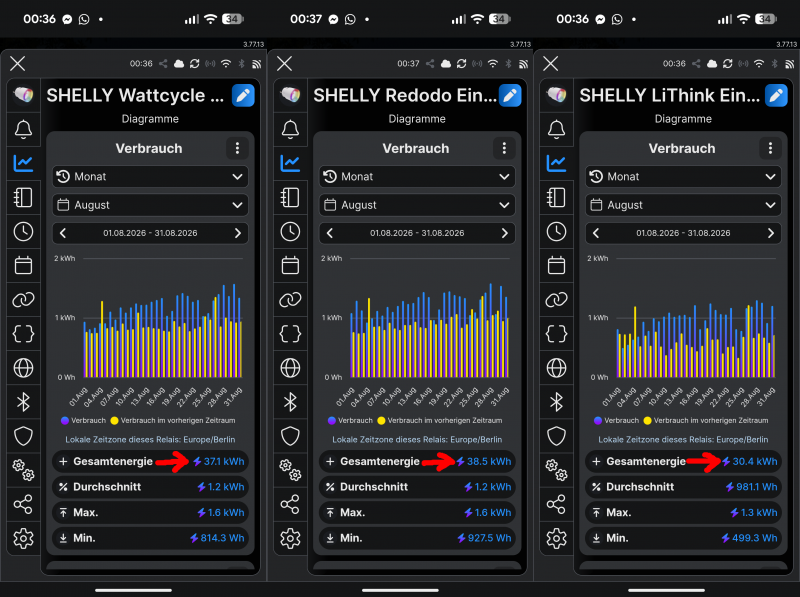Toggle 'Verbrauch im vorherigen Zeitraum' in Redodo chart

pyautogui.click(x=440, y=420)
